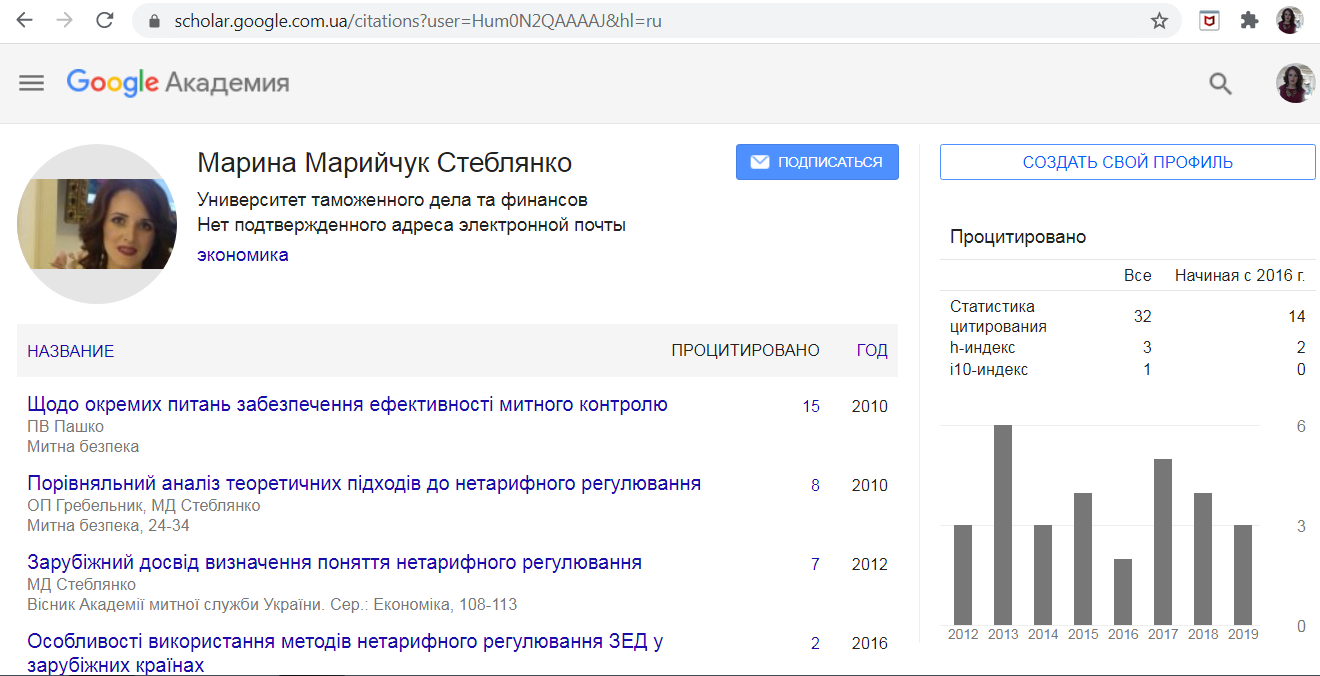Viewport: 1320px width, 676px height.
Task: Click the address bar URL
Action: [x=418, y=21]
